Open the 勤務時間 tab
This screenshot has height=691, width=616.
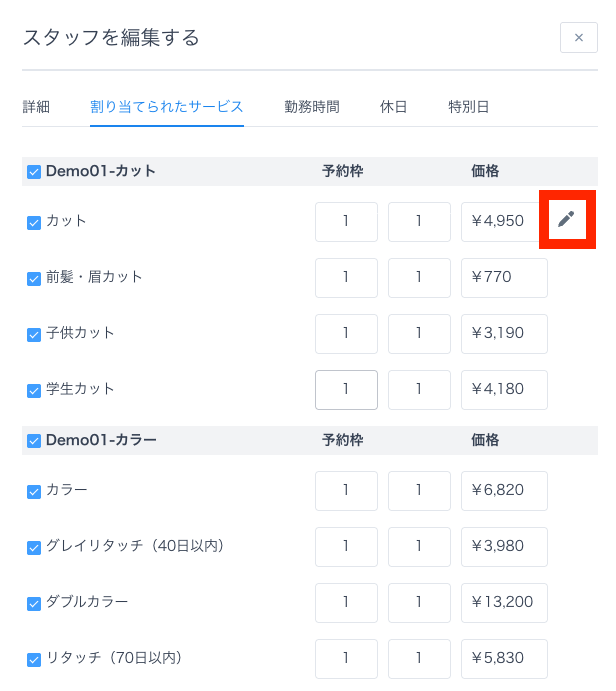pos(311,107)
